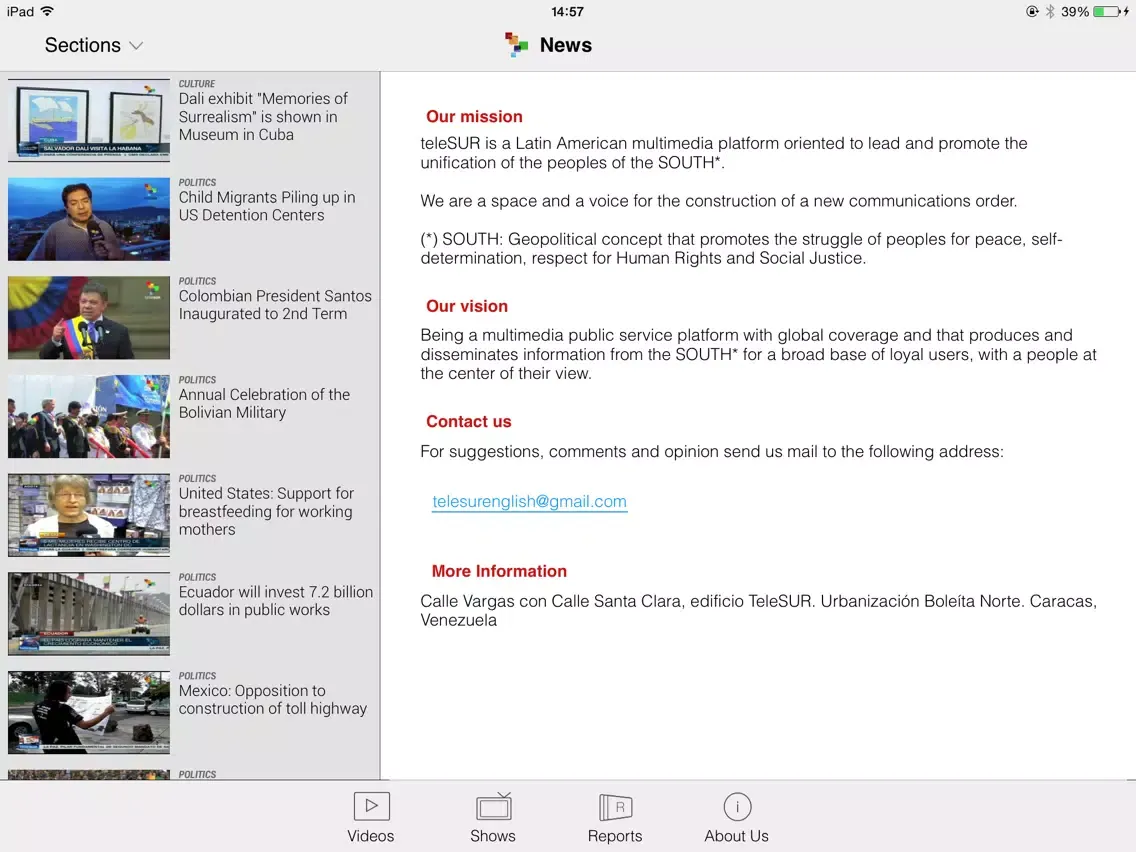The image size is (1136, 852).
Task: Tap the 'Our mission' heading
Action: pyautogui.click(x=474, y=117)
